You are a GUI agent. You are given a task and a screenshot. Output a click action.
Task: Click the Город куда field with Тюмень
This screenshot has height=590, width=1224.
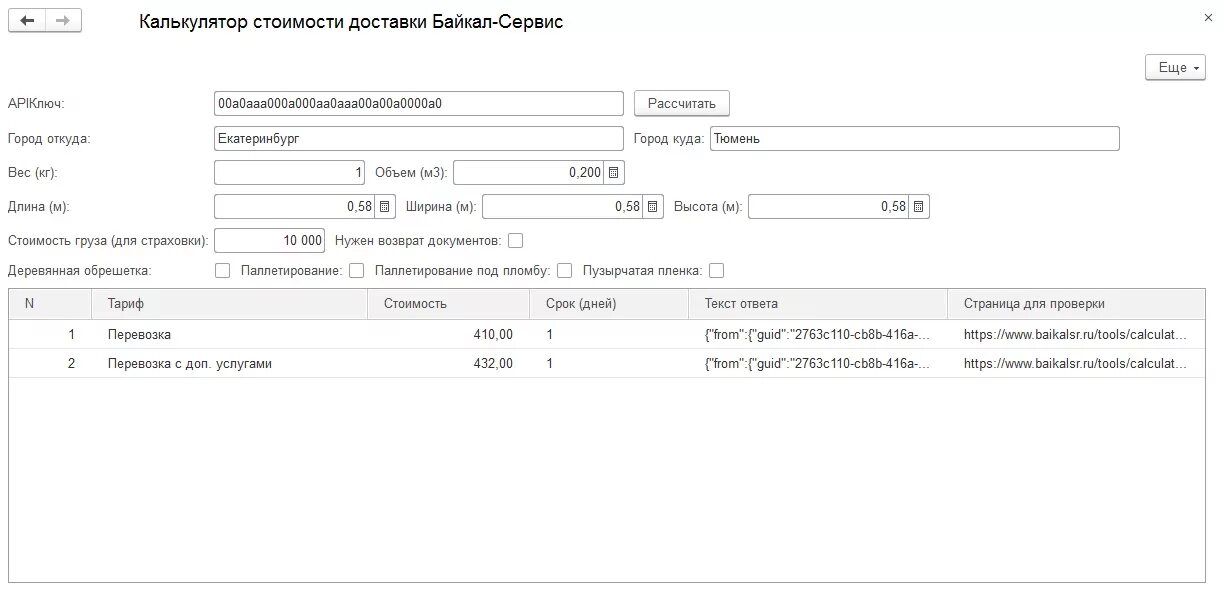pos(914,139)
